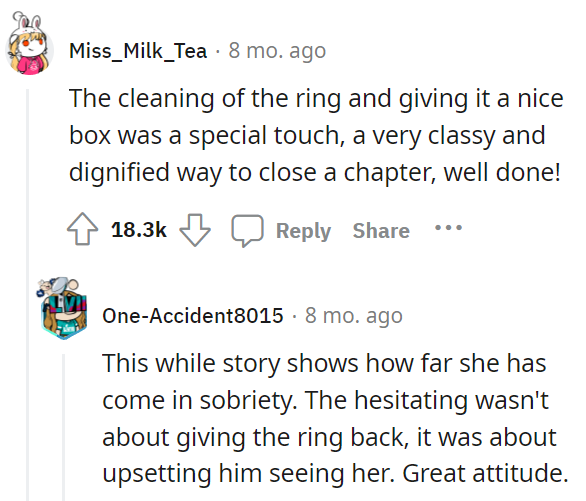Click the 18.3k vote count
The width and height of the screenshot is (586, 501).
click(139, 230)
